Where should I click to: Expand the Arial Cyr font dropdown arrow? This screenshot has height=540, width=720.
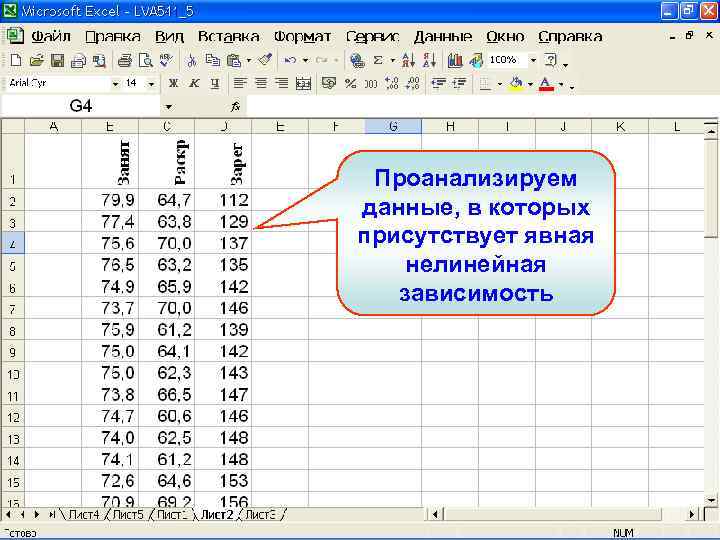point(115,84)
